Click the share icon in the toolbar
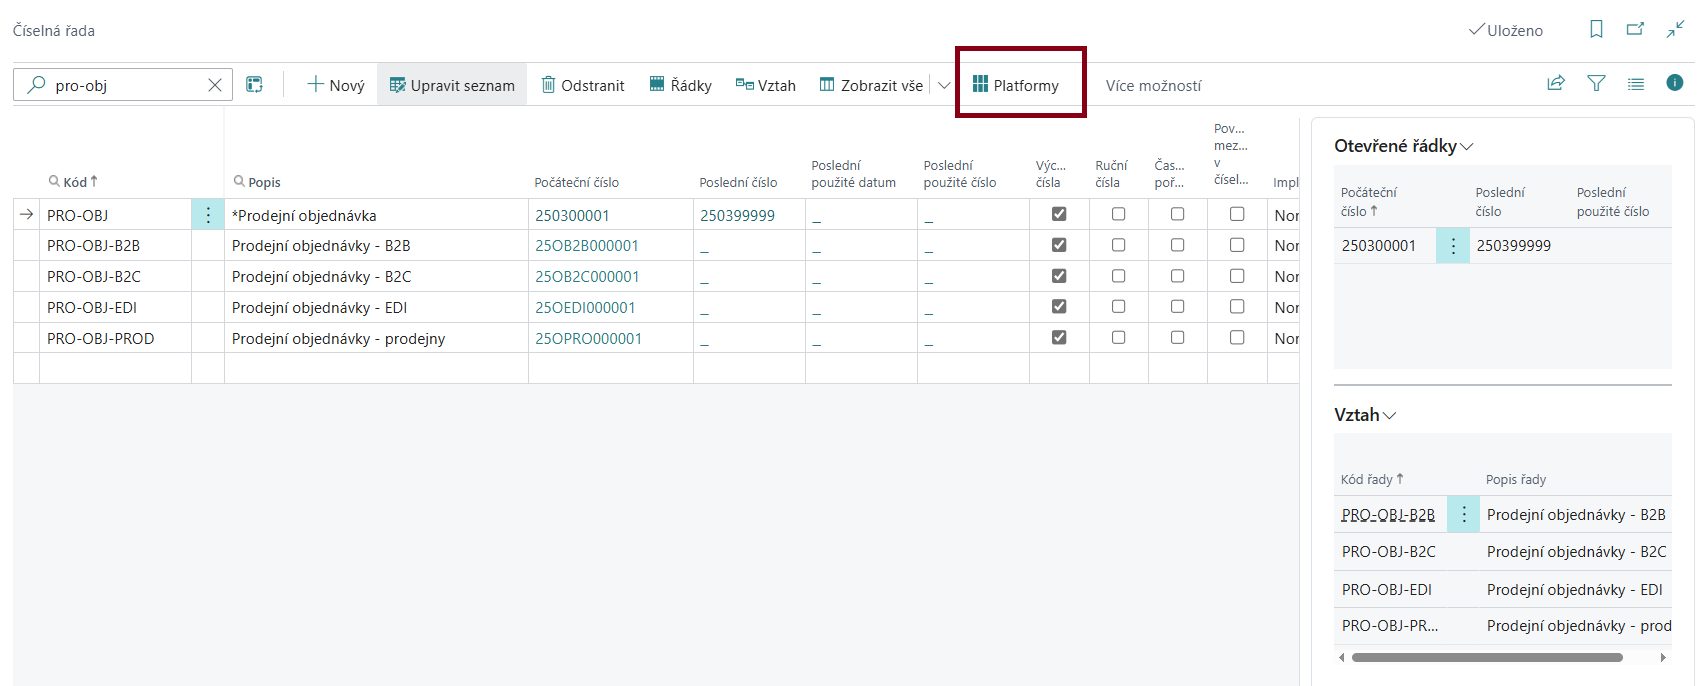This screenshot has width=1705, height=686. click(x=1556, y=84)
